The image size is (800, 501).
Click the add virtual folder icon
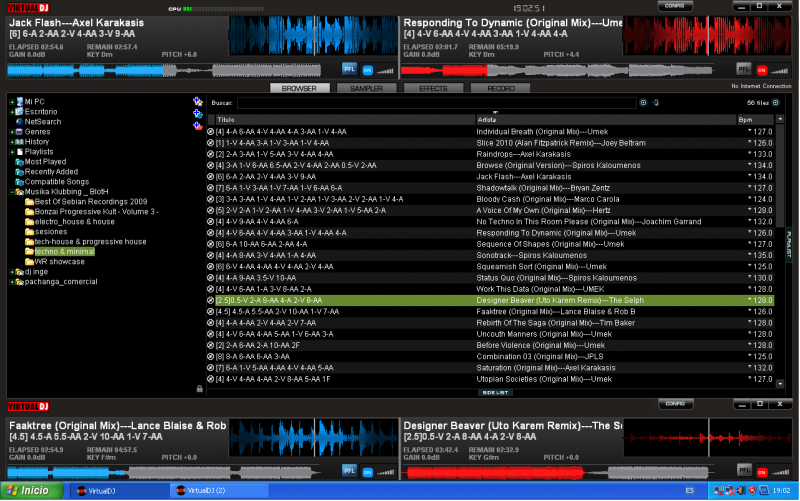pyautogui.click(x=197, y=114)
